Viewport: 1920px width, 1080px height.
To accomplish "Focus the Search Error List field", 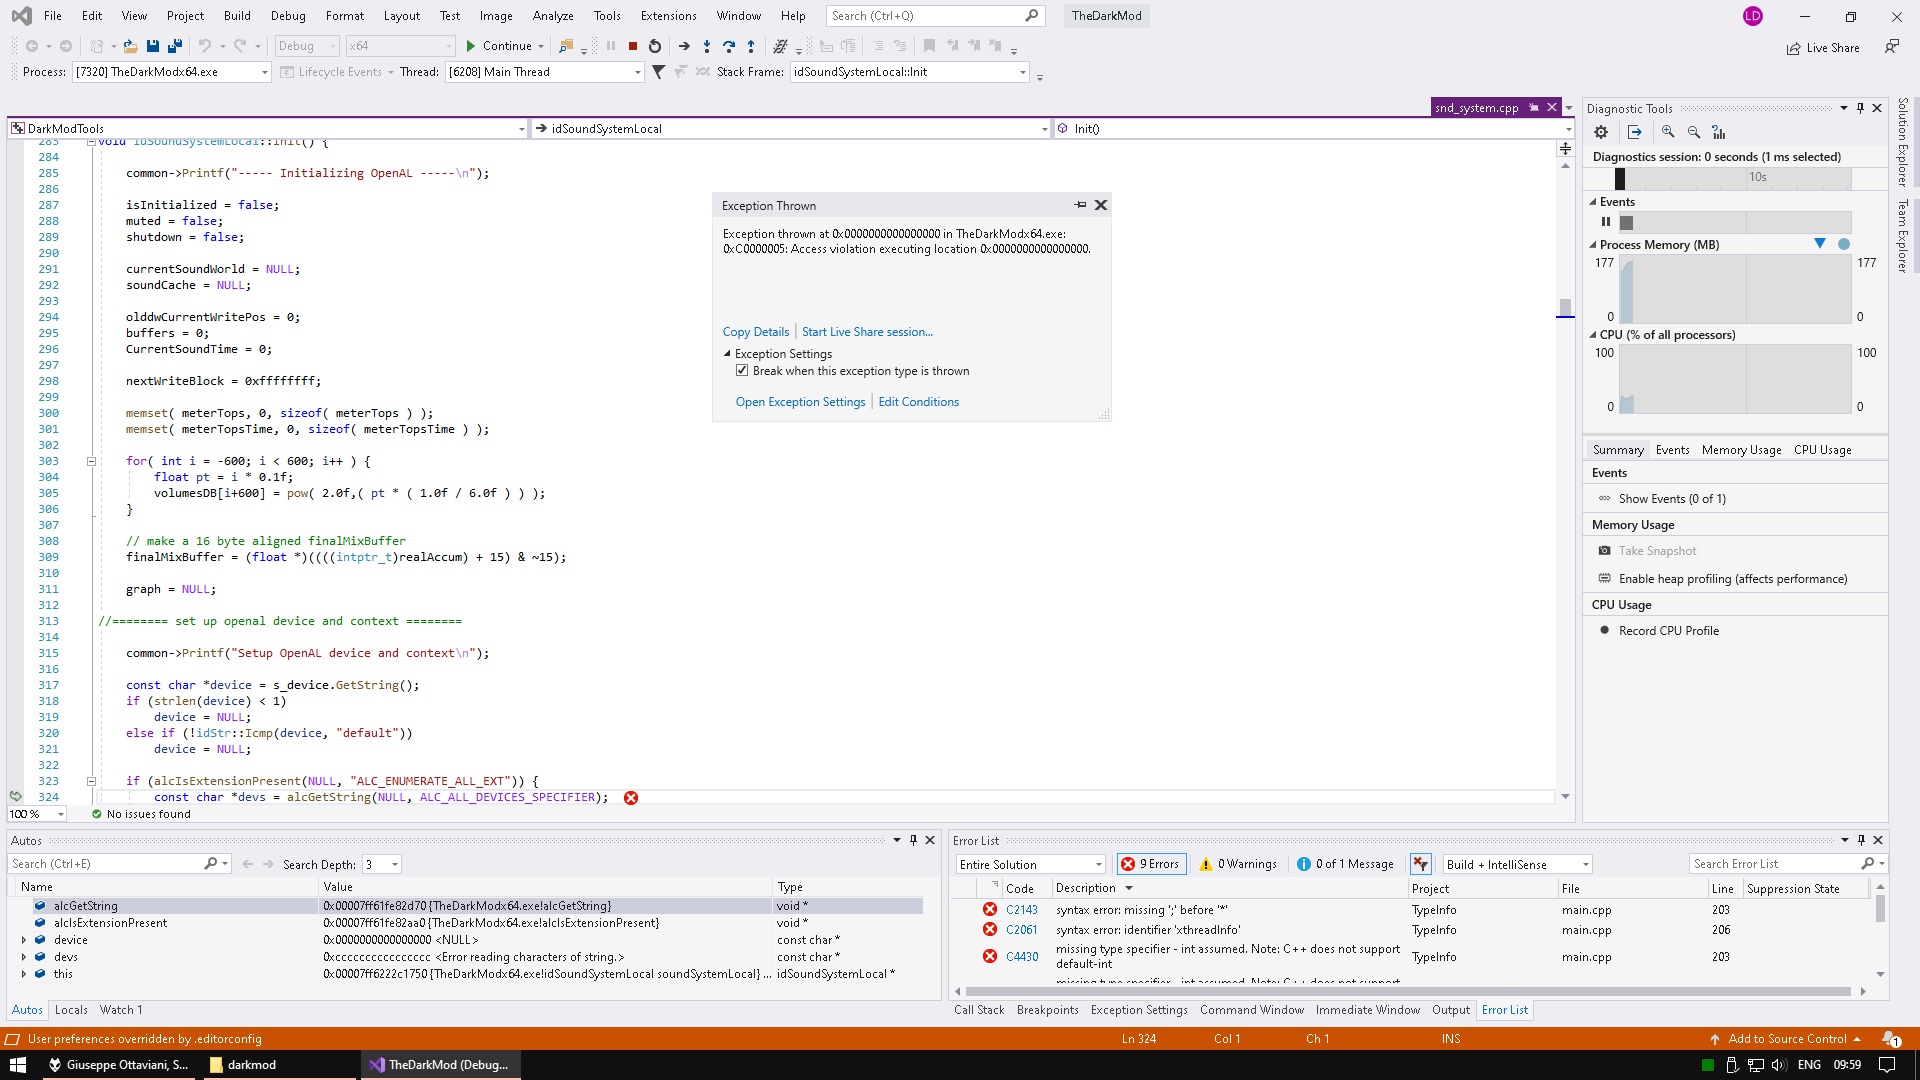I will pos(1787,864).
